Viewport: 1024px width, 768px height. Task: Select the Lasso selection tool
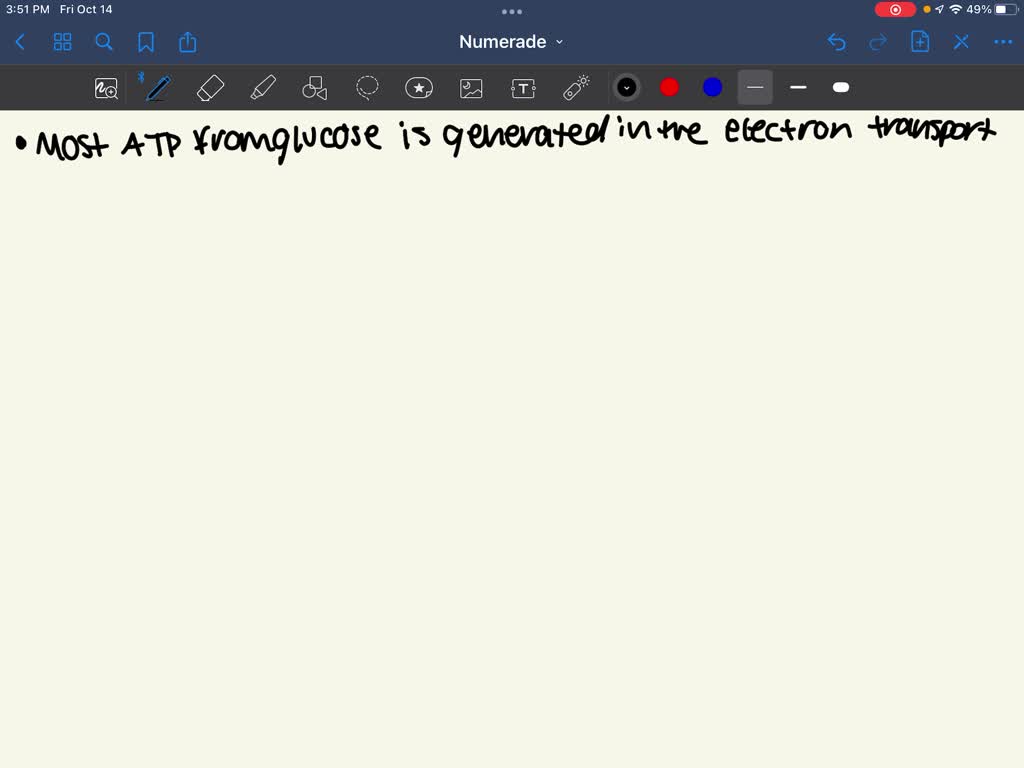(x=367, y=88)
